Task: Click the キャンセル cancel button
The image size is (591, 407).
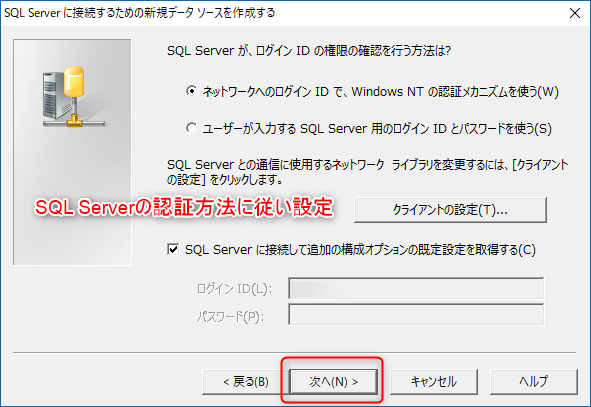Action: click(433, 381)
